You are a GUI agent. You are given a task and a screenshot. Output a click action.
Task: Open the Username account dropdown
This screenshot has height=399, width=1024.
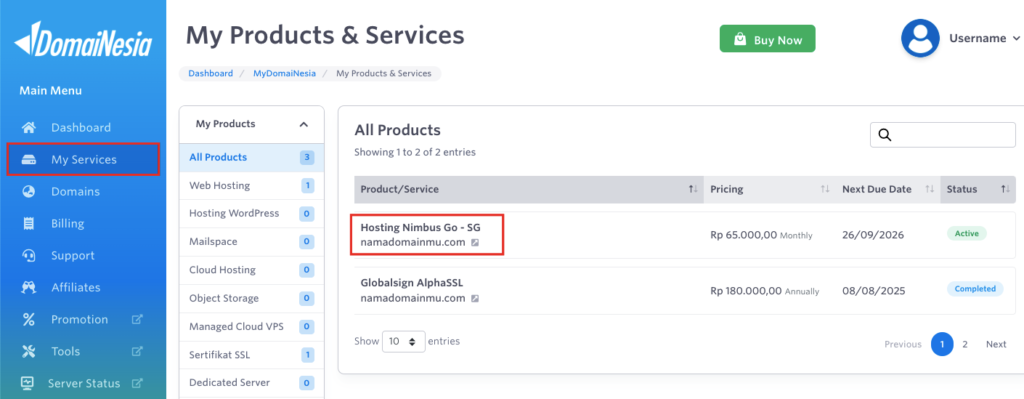pos(984,39)
